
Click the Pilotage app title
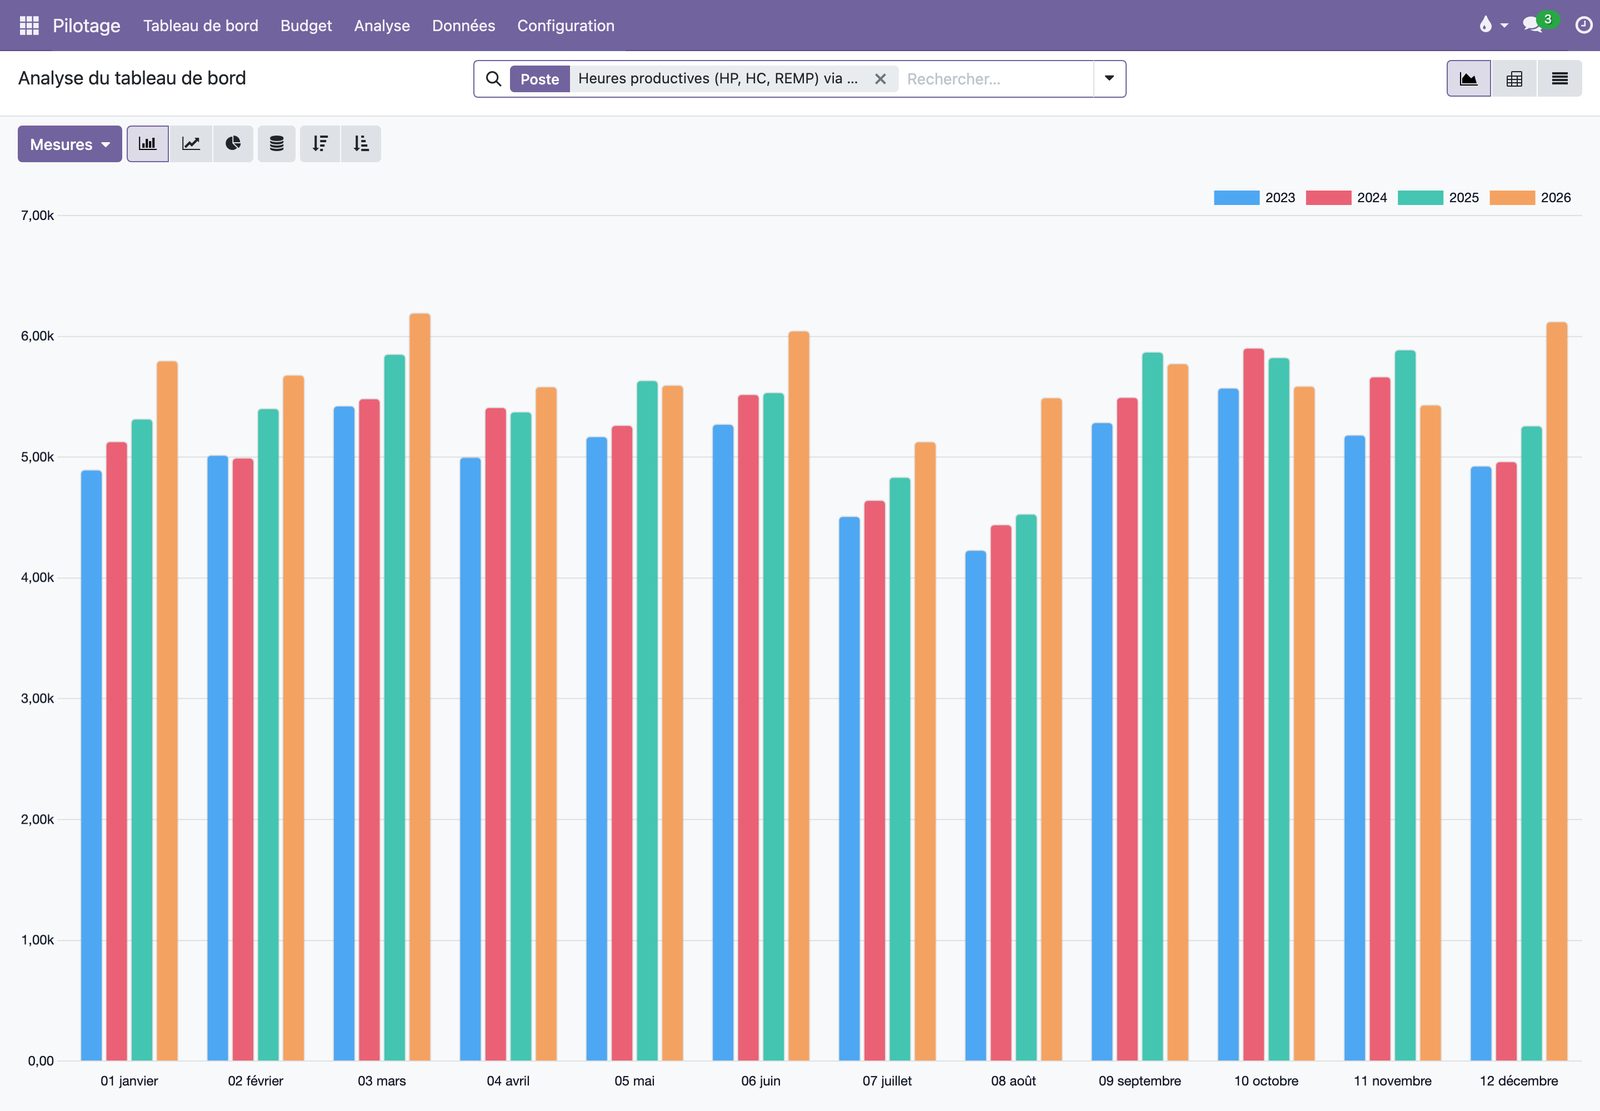[x=86, y=25]
